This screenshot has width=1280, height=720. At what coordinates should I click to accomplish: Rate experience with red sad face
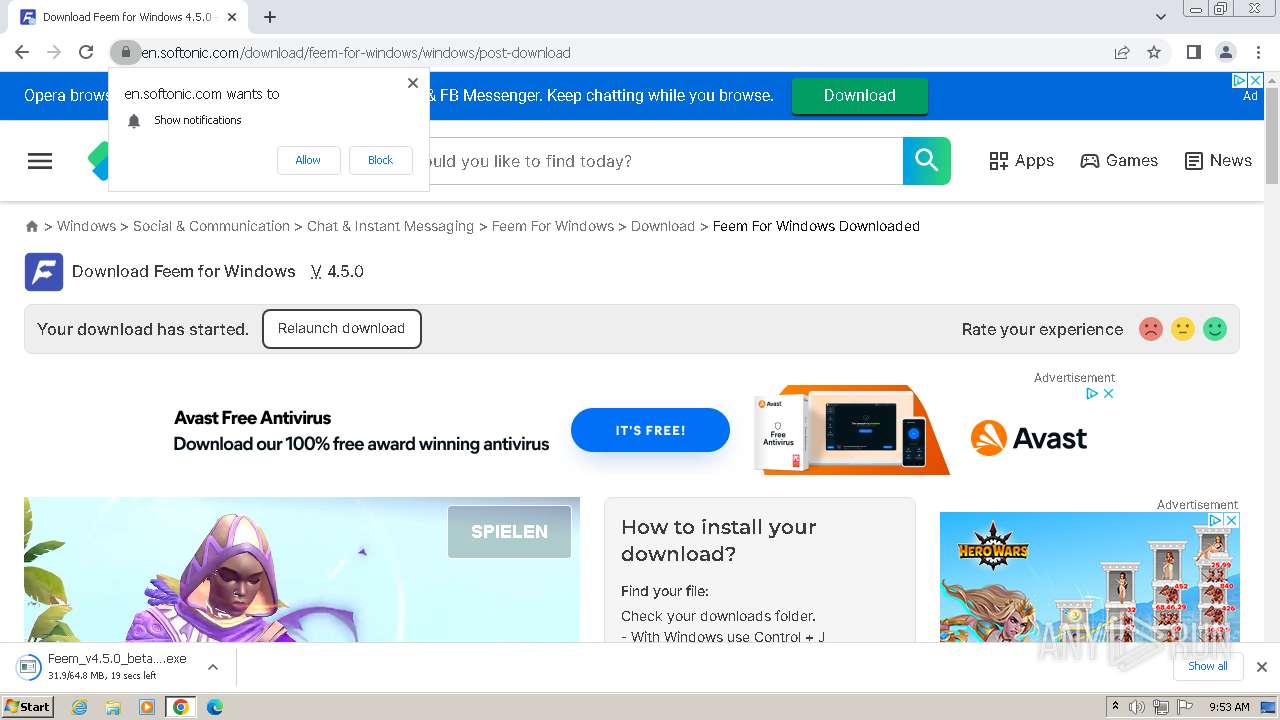tap(1151, 329)
